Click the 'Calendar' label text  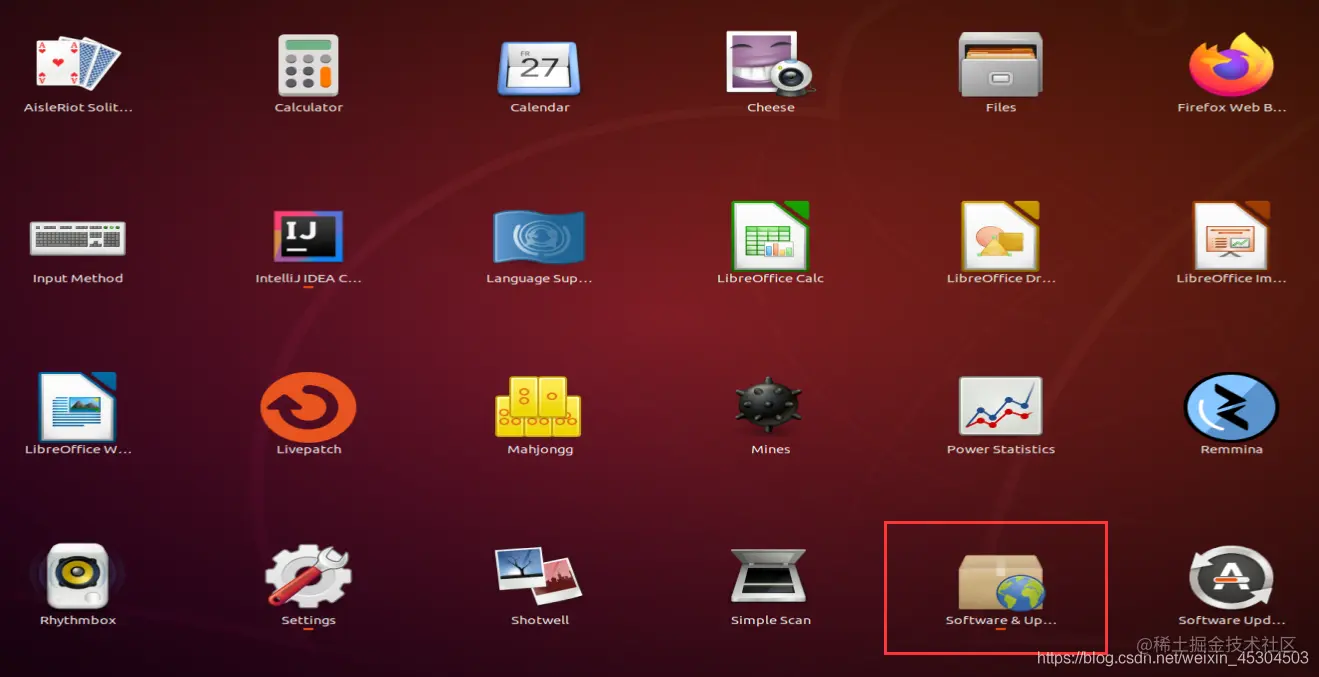539,108
